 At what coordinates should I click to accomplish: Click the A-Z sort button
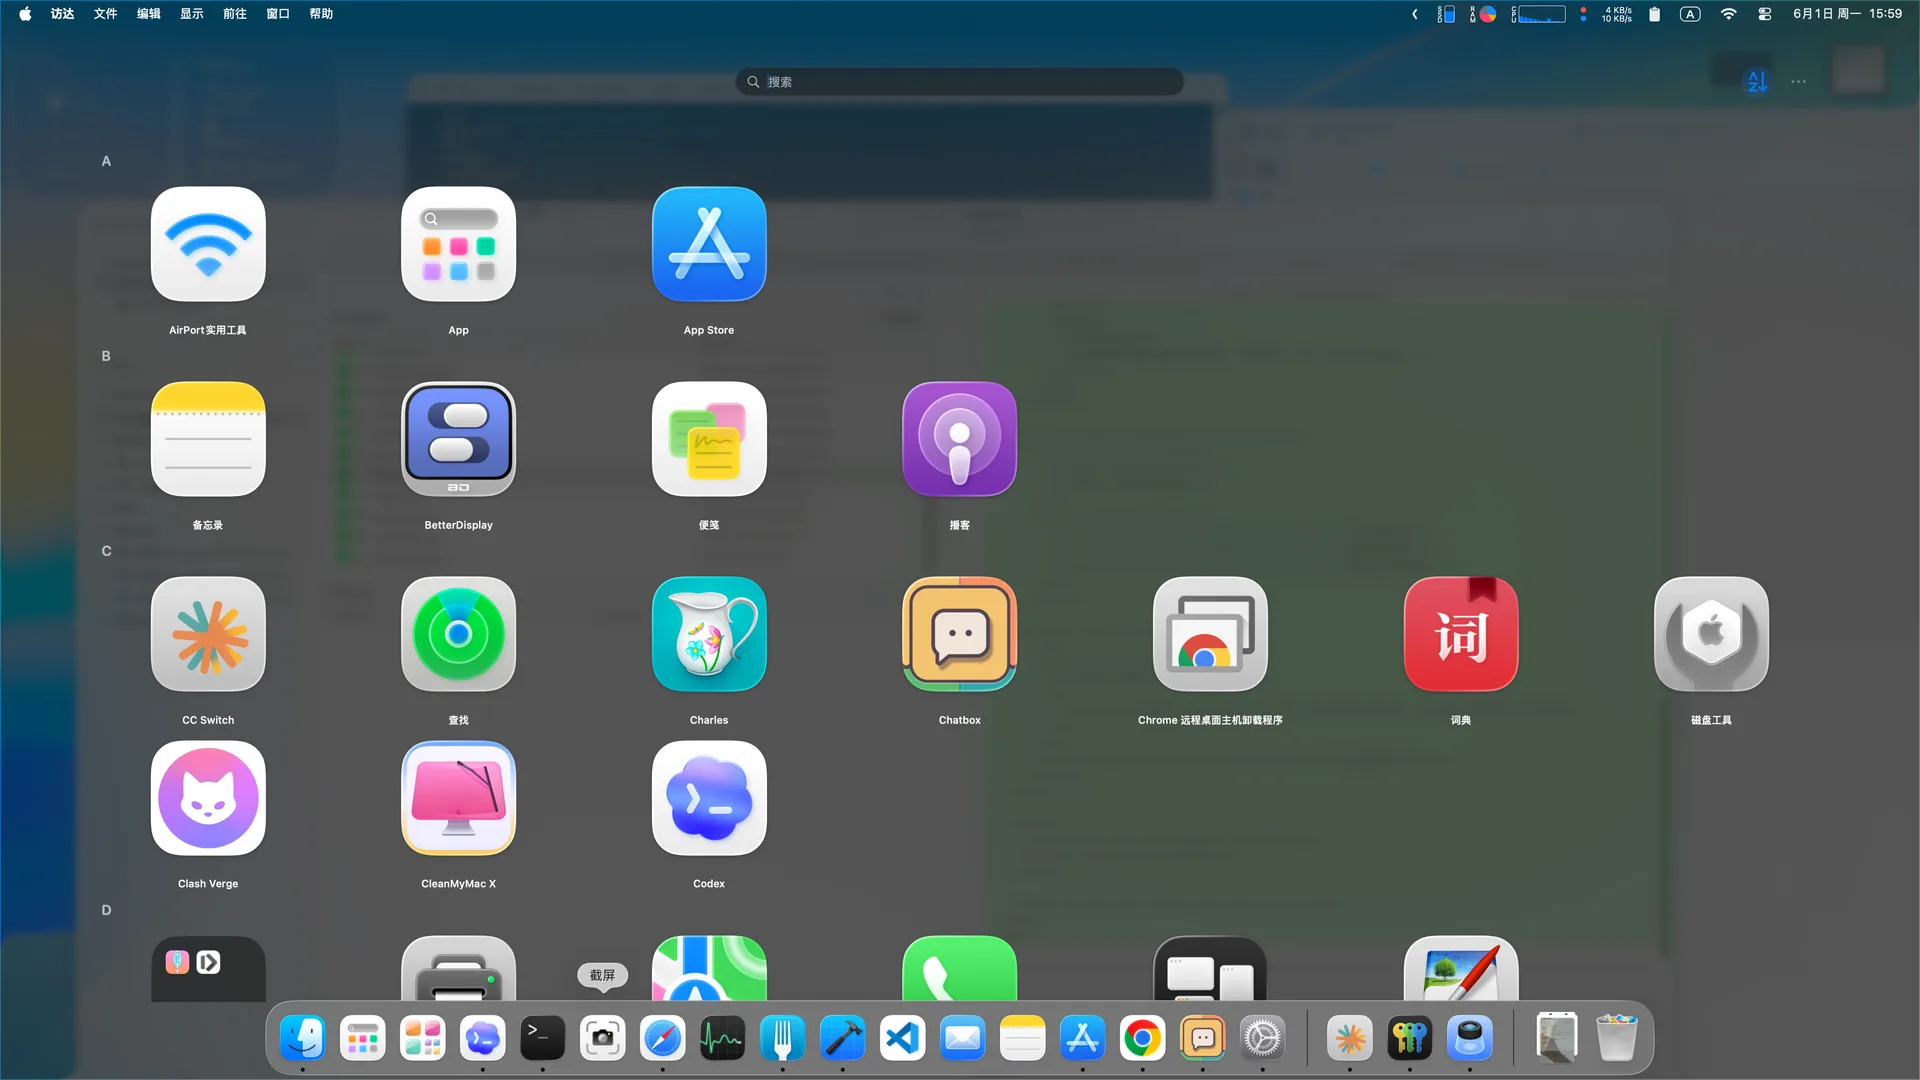pos(1757,81)
